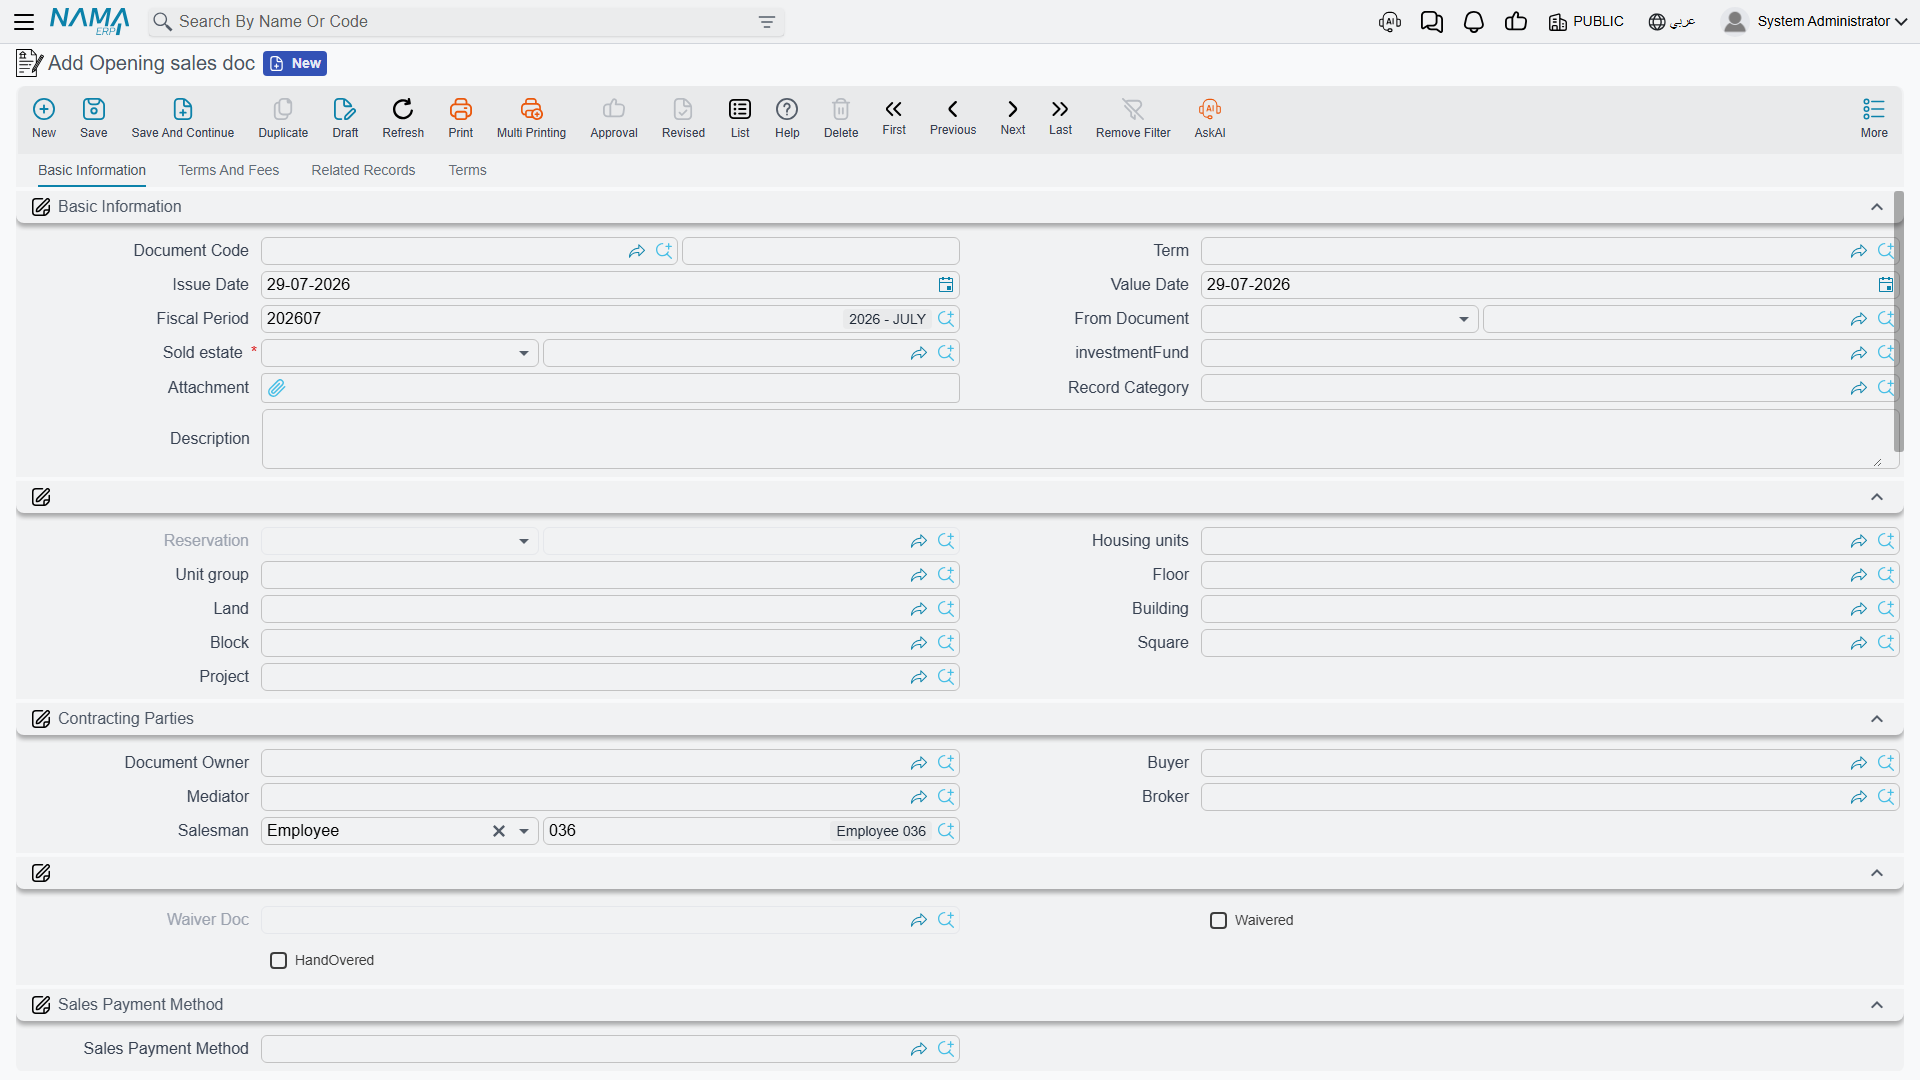Collapse the Contracting Parties section

pos(1877,719)
